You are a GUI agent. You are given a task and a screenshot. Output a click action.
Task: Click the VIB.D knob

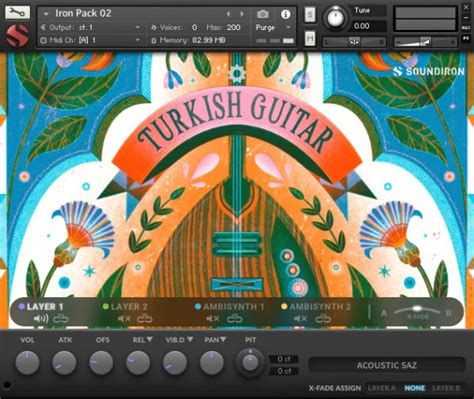coord(175,362)
